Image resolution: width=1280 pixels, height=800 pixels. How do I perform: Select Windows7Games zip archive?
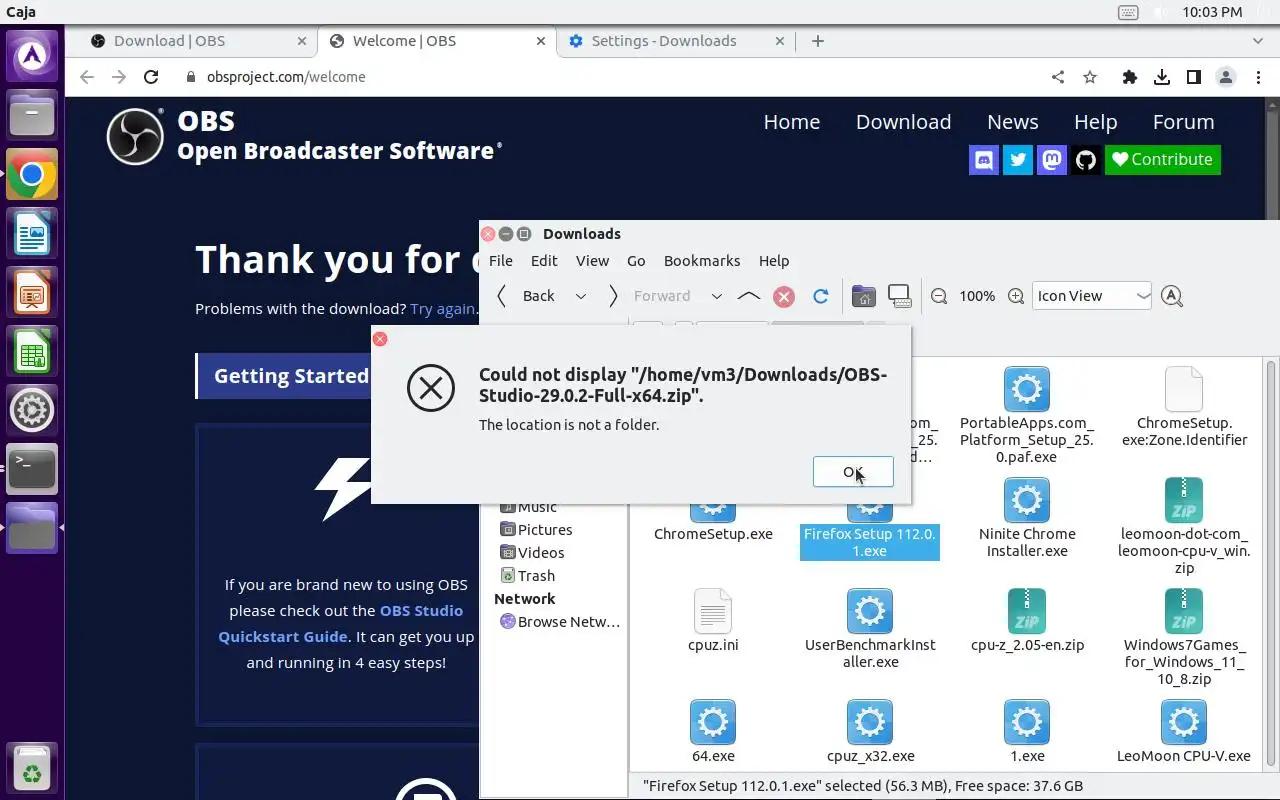1184,638
